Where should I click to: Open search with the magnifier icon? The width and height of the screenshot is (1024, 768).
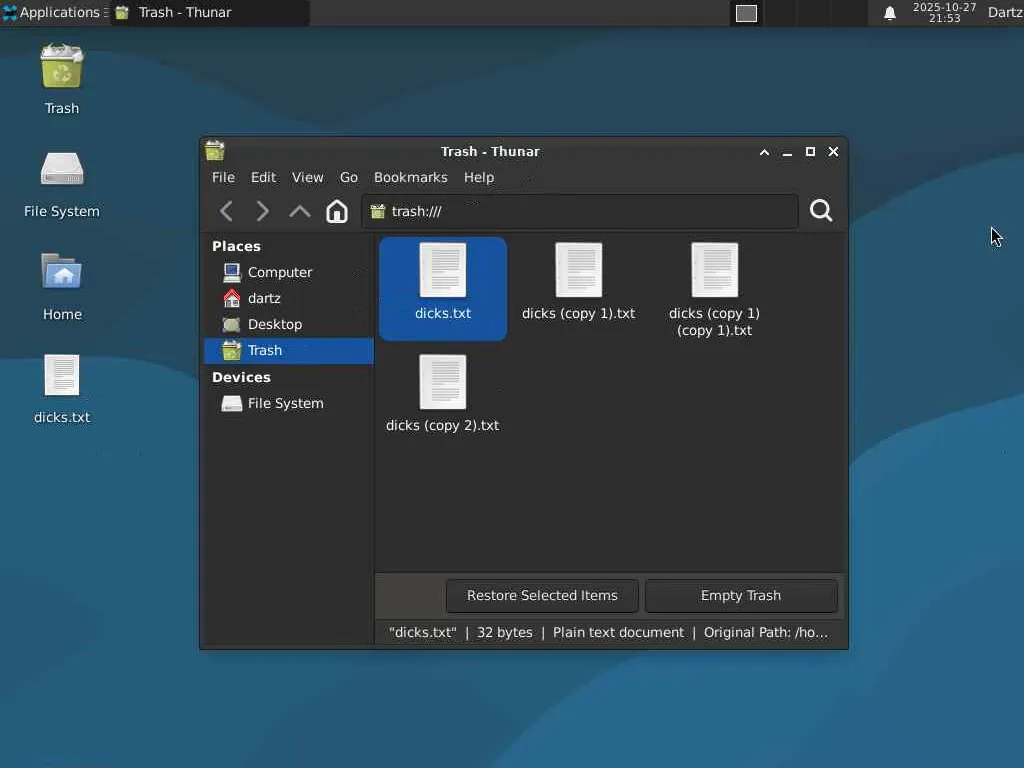(x=821, y=210)
